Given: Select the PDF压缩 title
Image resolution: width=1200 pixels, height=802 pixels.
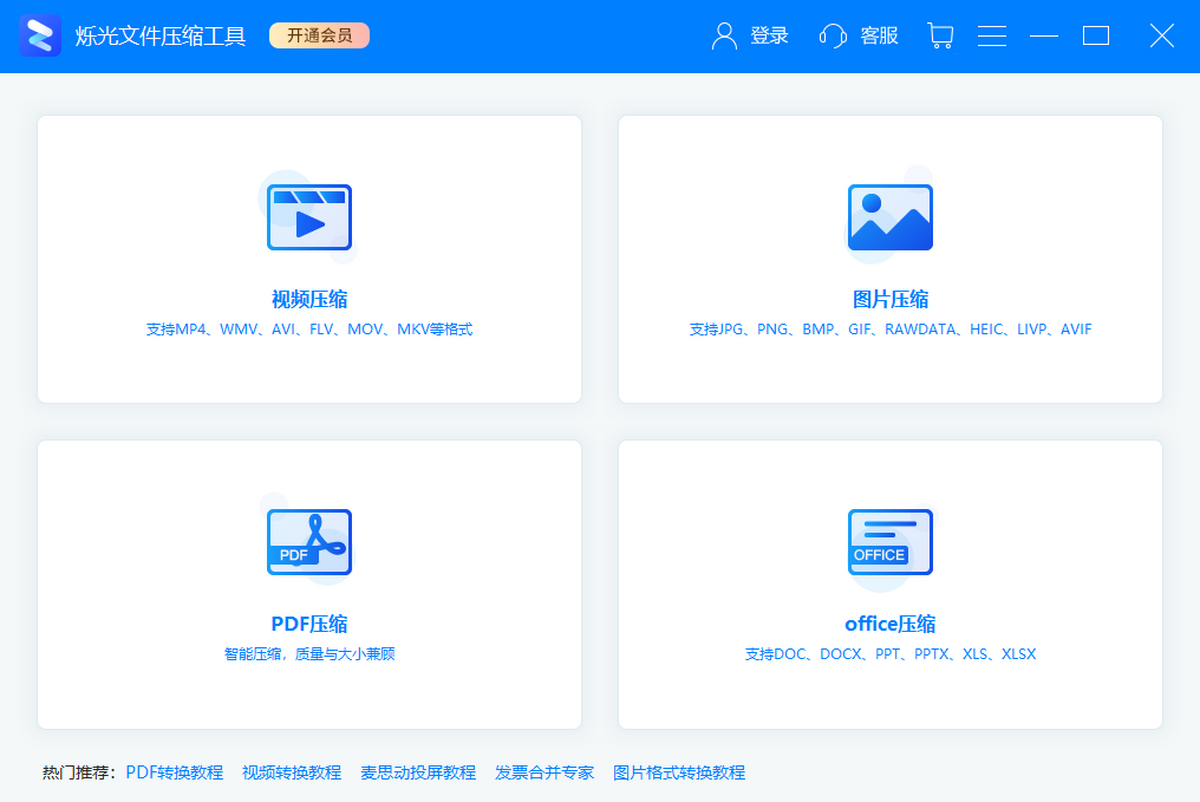Looking at the screenshot, I should pyautogui.click(x=310, y=624).
